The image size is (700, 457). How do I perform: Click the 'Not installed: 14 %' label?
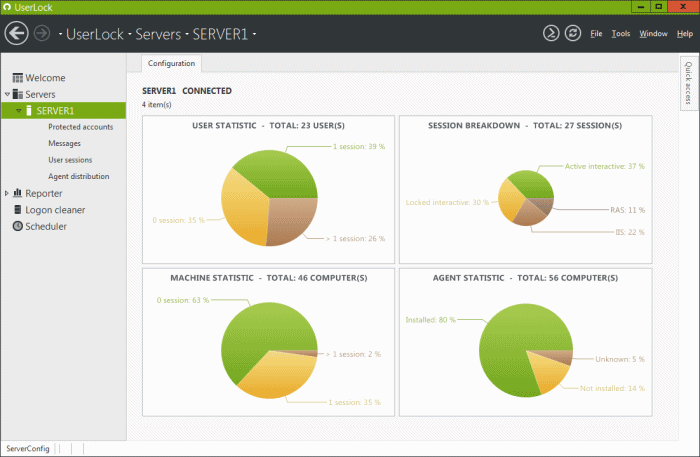pos(612,388)
